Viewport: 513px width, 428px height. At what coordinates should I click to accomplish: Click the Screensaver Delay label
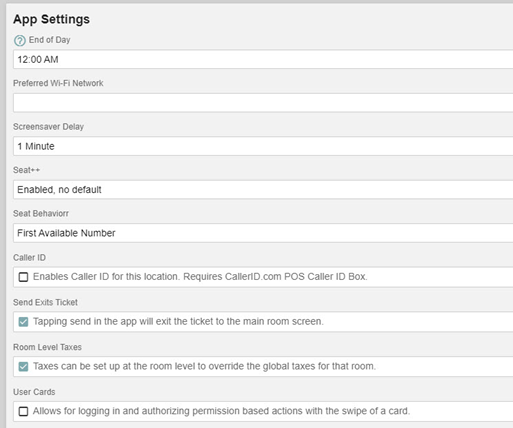pyautogui.click(x=48, y=127)
